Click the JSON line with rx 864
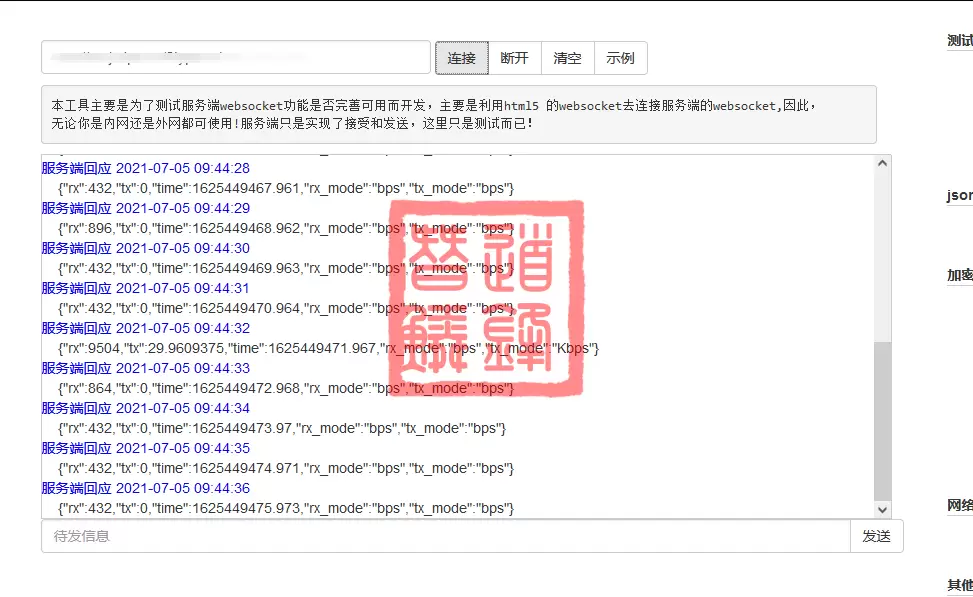 point(286,388)
